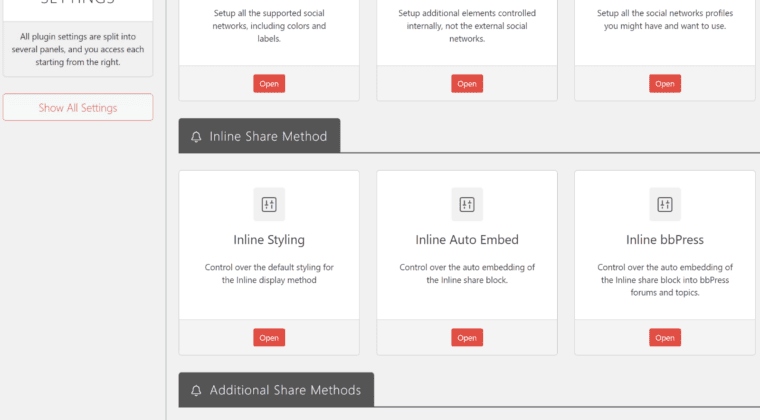This screenshot has height=420, width=760.
Task: Open the Inline bbPress panel
Action: pos(665,338)
